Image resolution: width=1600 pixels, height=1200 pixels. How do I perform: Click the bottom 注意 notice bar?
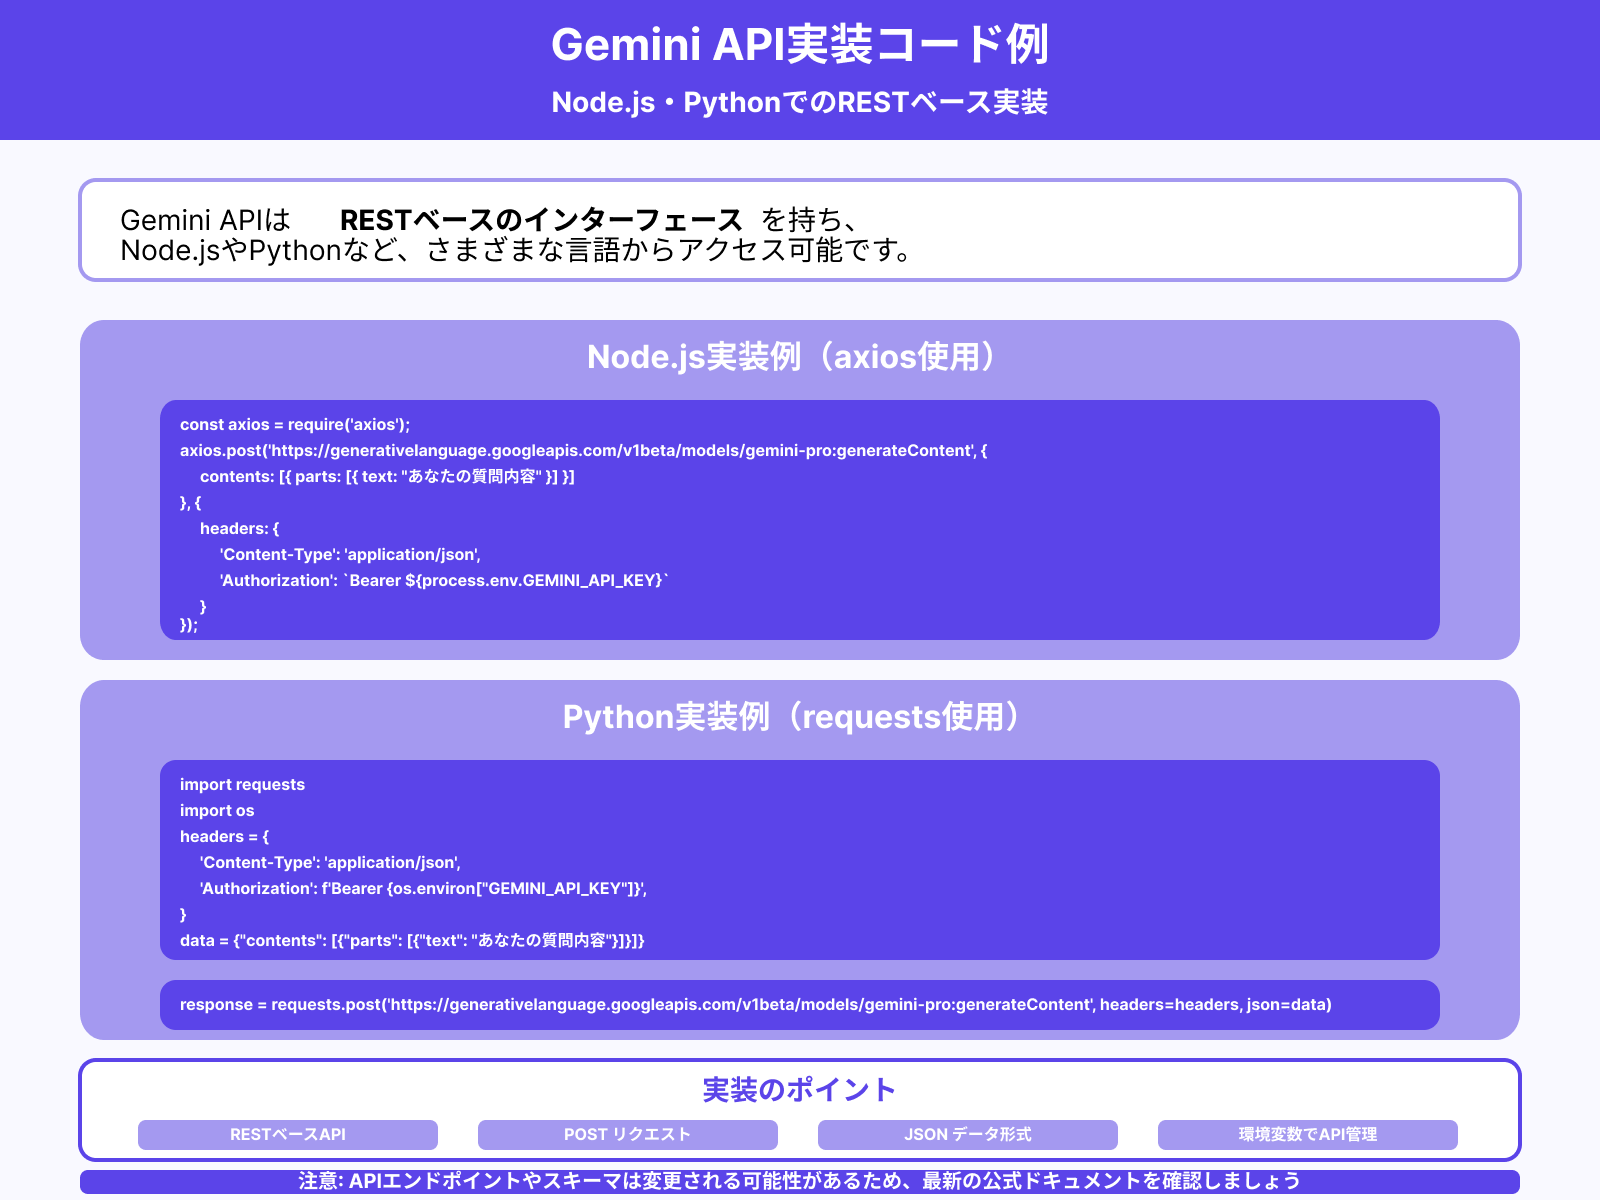click(800, 1181)
